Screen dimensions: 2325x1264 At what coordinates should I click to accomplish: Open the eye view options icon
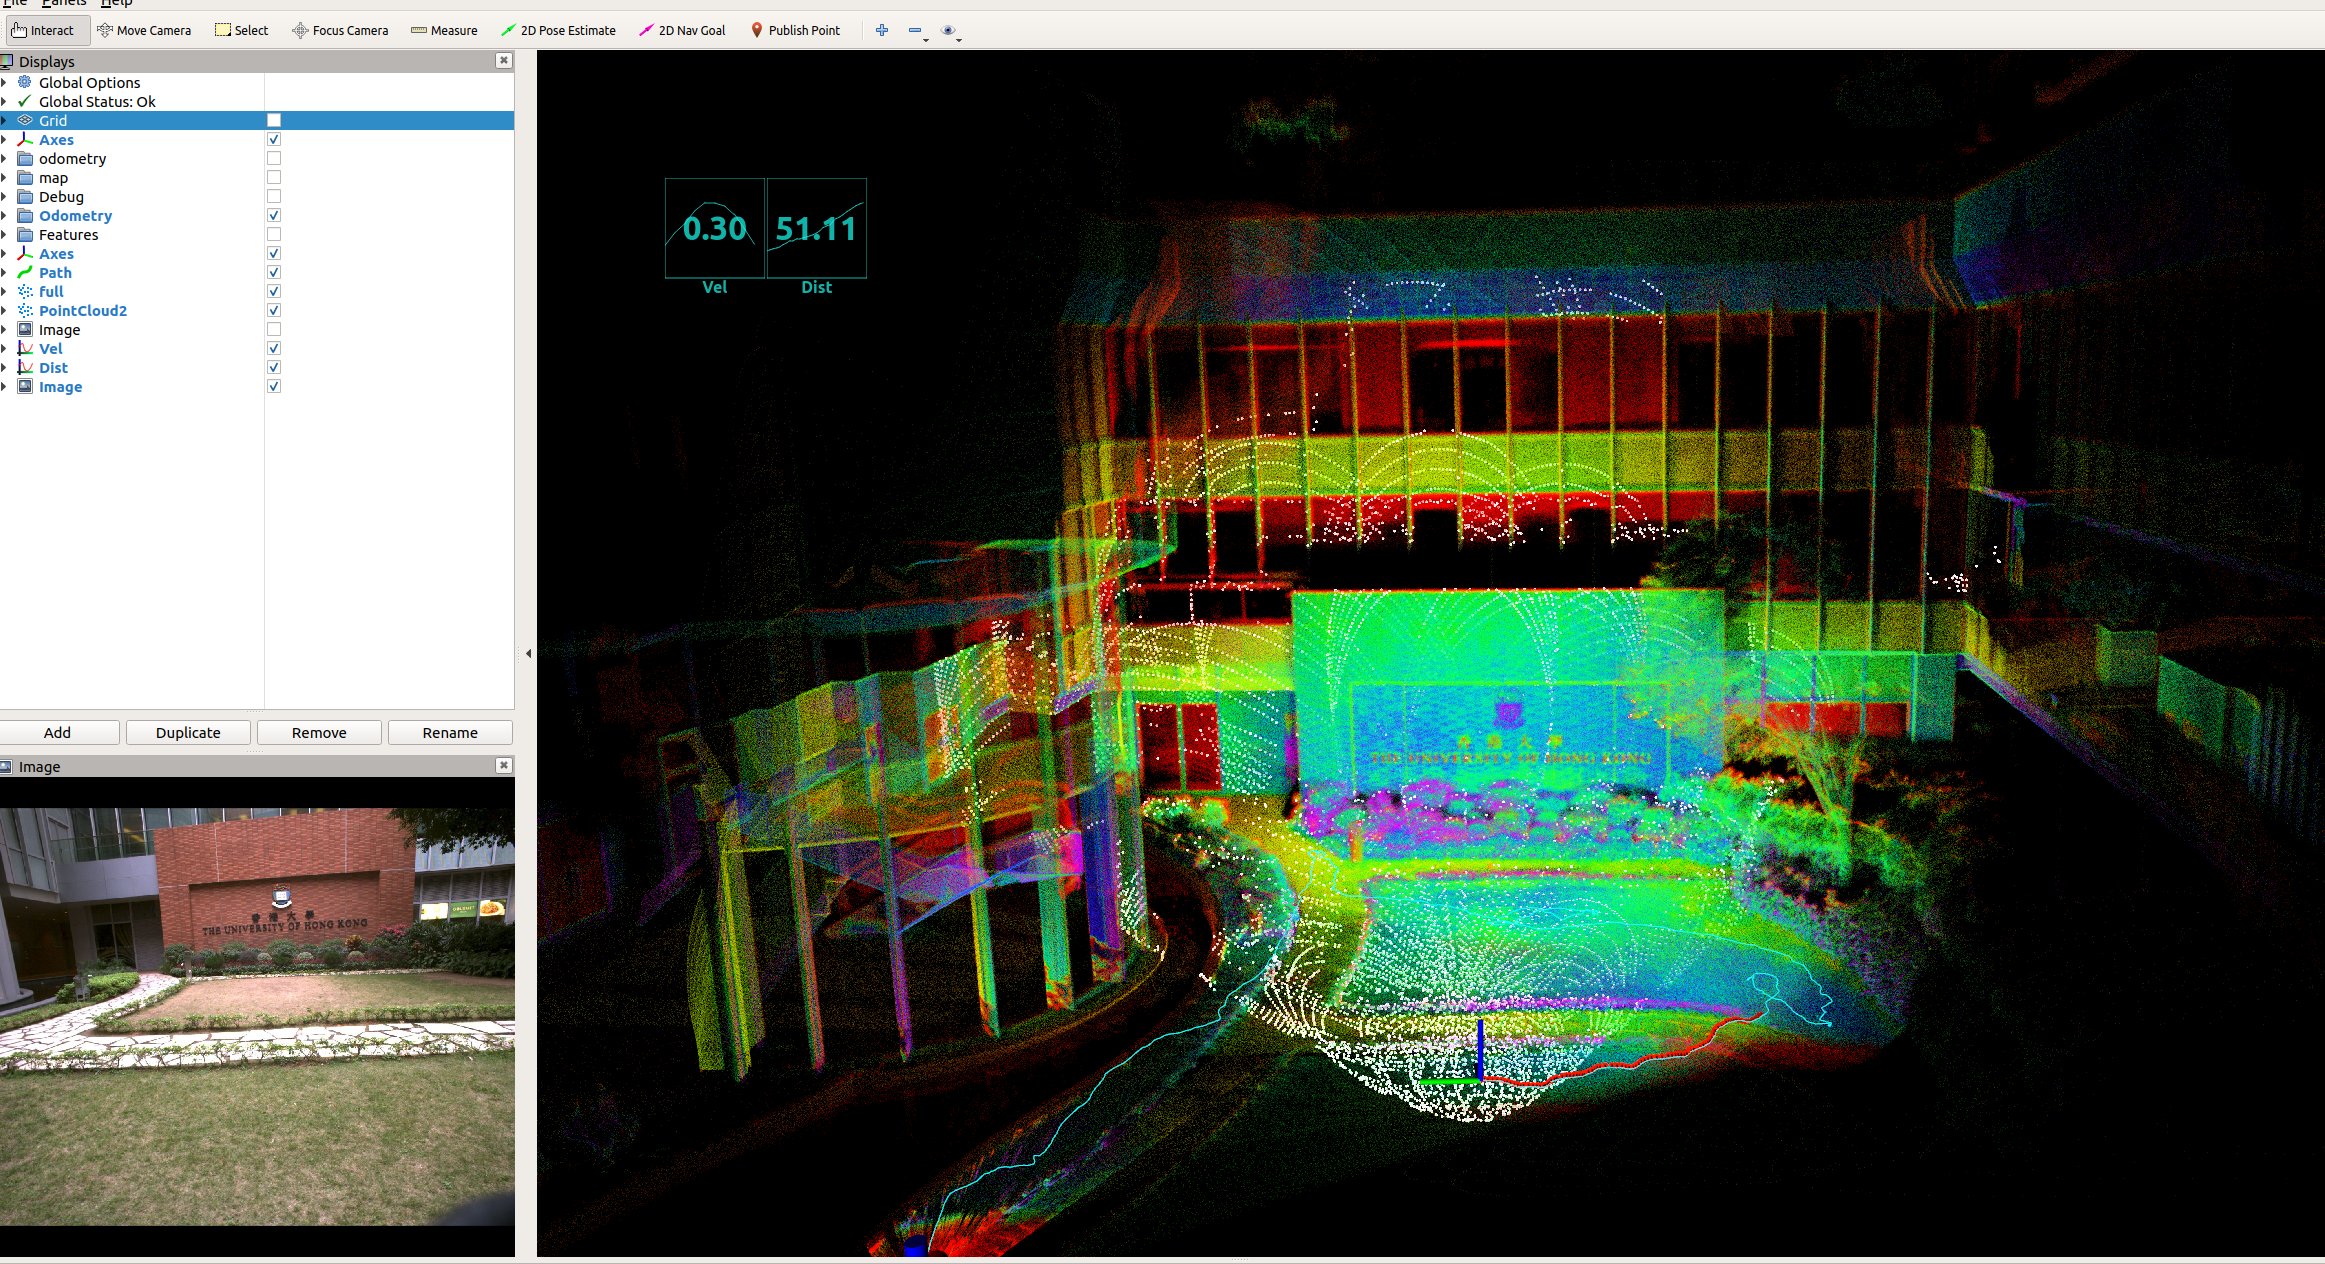point(948,30)
